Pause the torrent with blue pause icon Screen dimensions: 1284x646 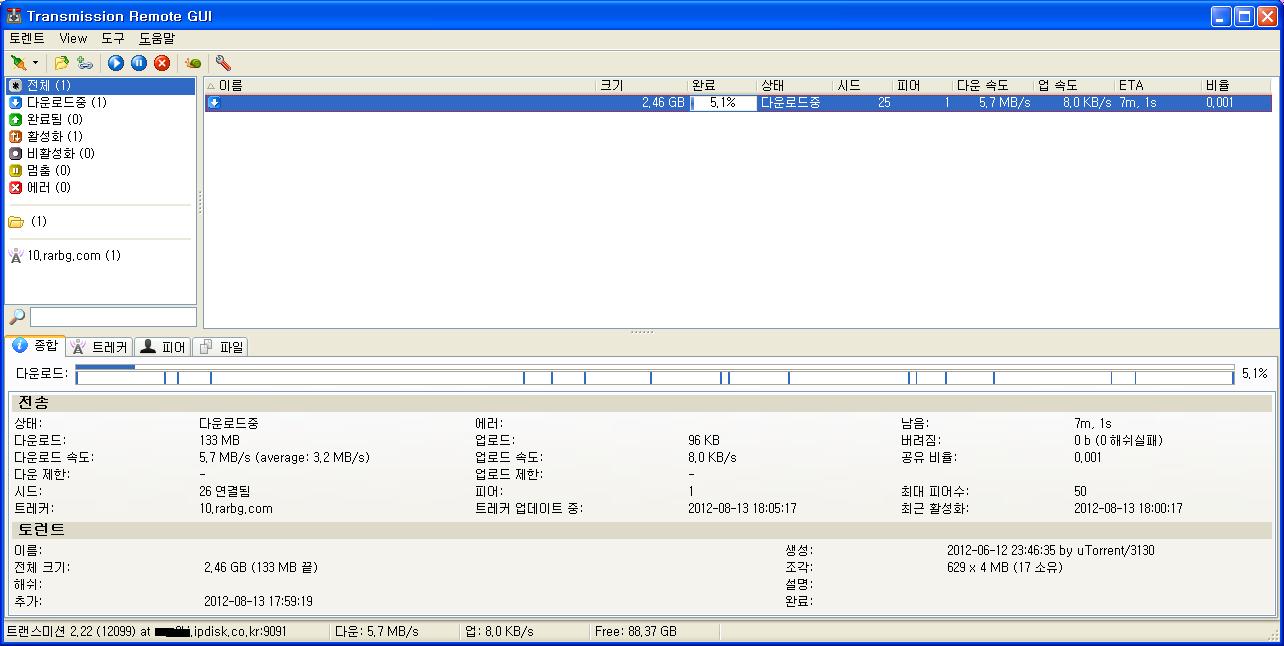point(139,63)
